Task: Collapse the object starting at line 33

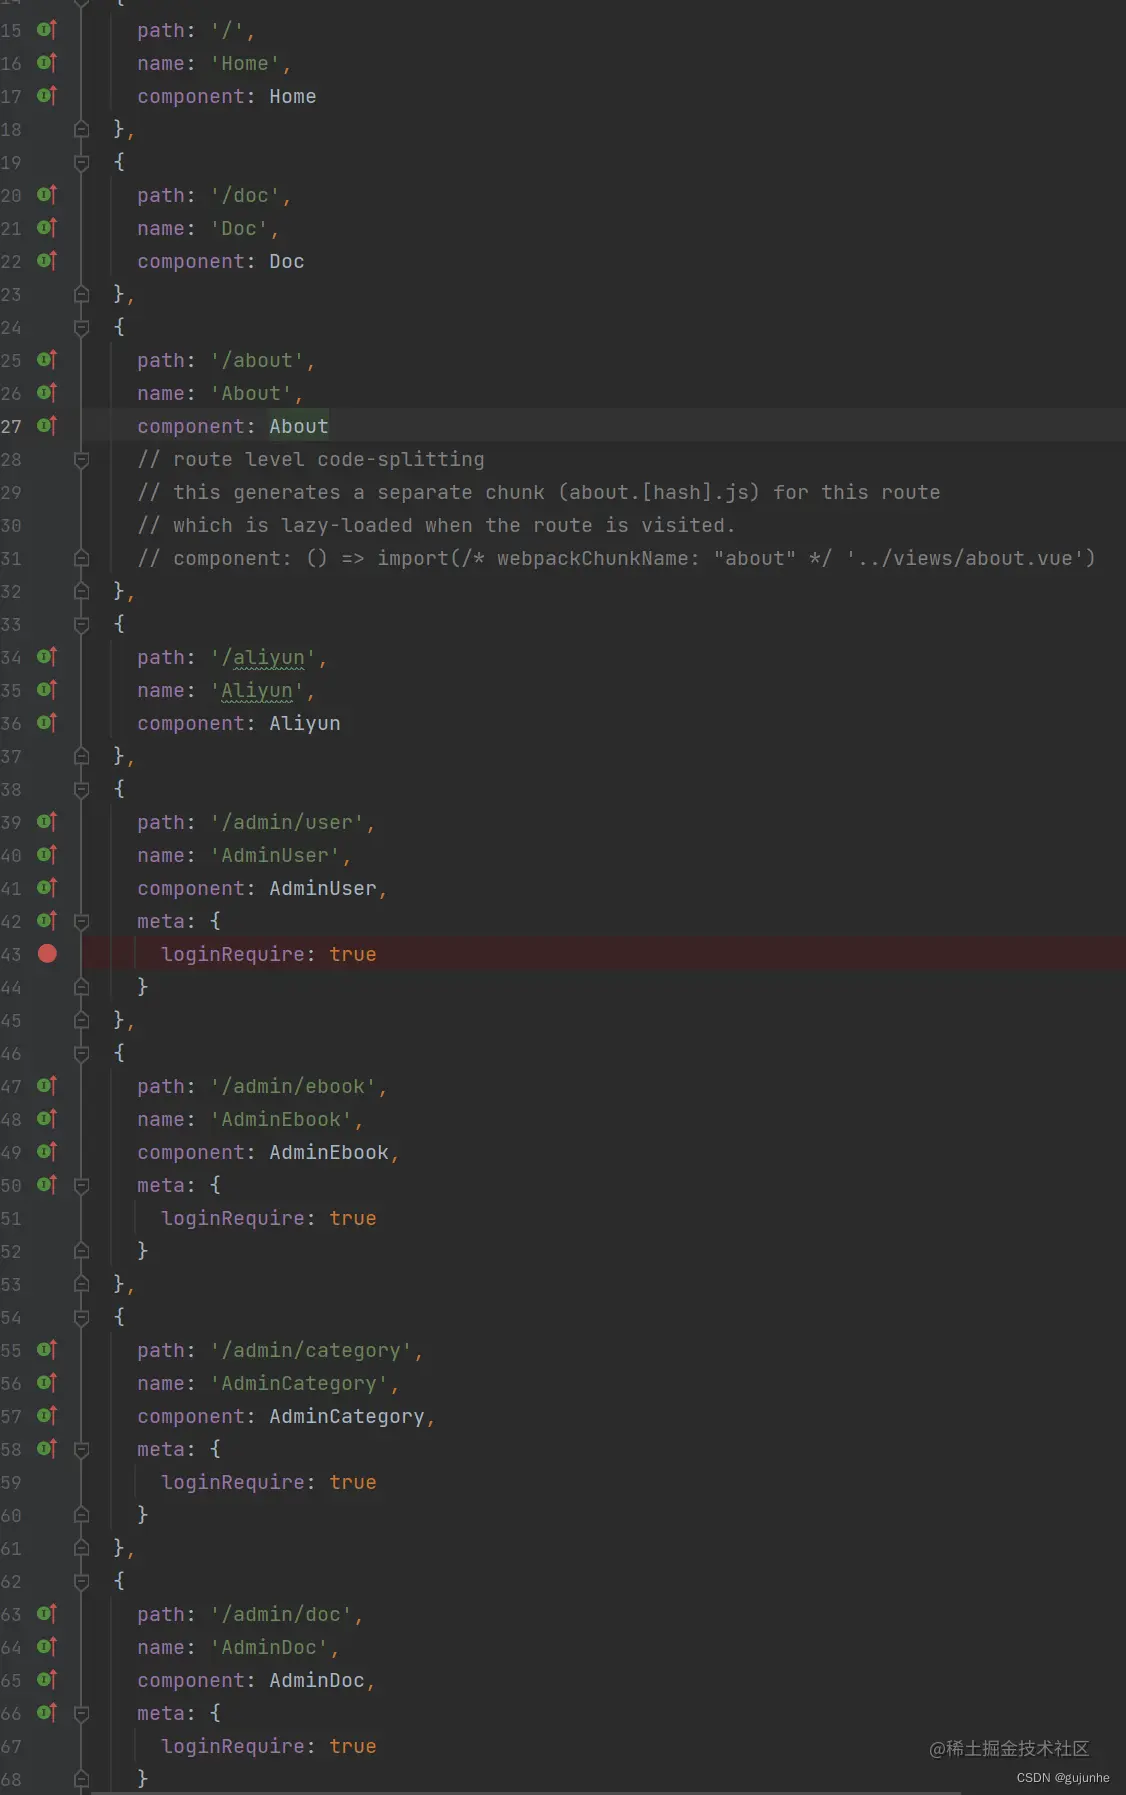Action: (x=82, y=624)
